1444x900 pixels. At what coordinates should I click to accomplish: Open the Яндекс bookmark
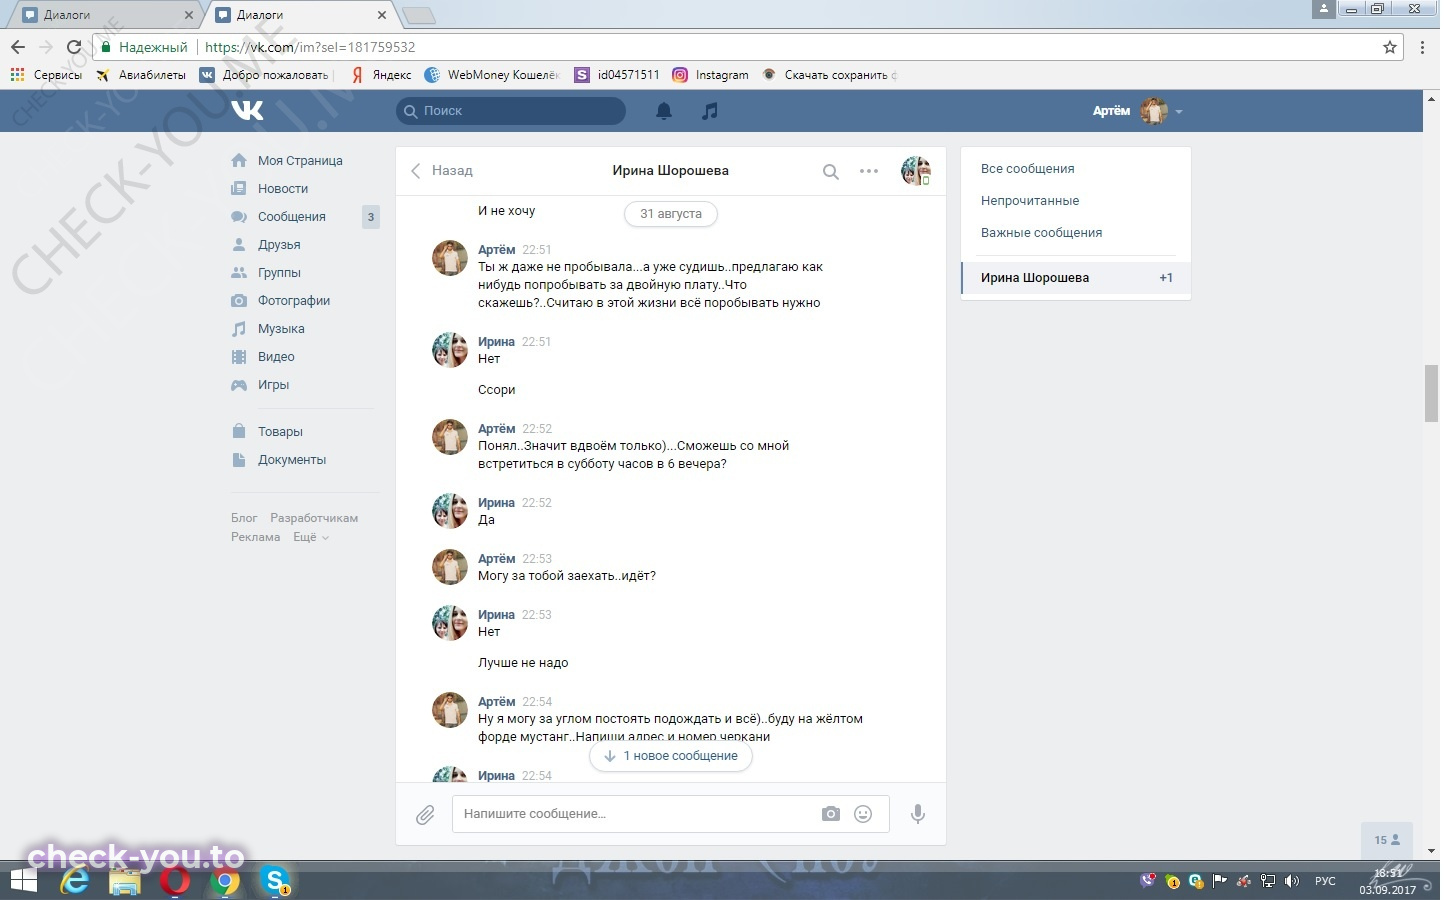380,75
